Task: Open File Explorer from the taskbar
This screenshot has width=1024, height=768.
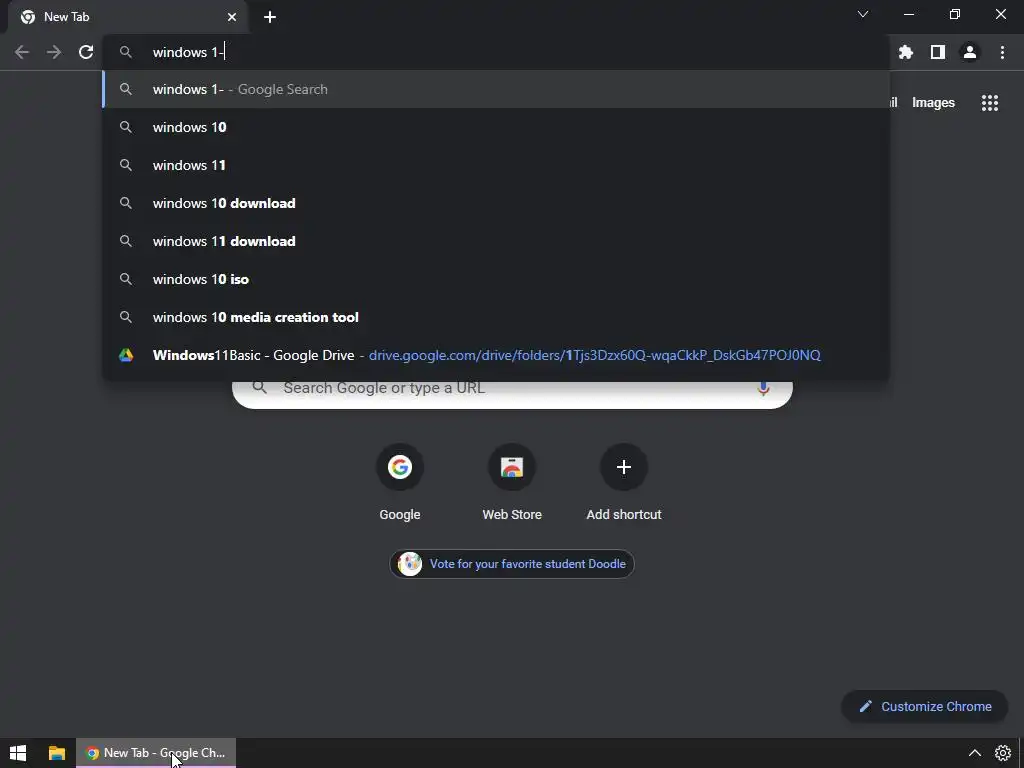Action: [57, 753]
